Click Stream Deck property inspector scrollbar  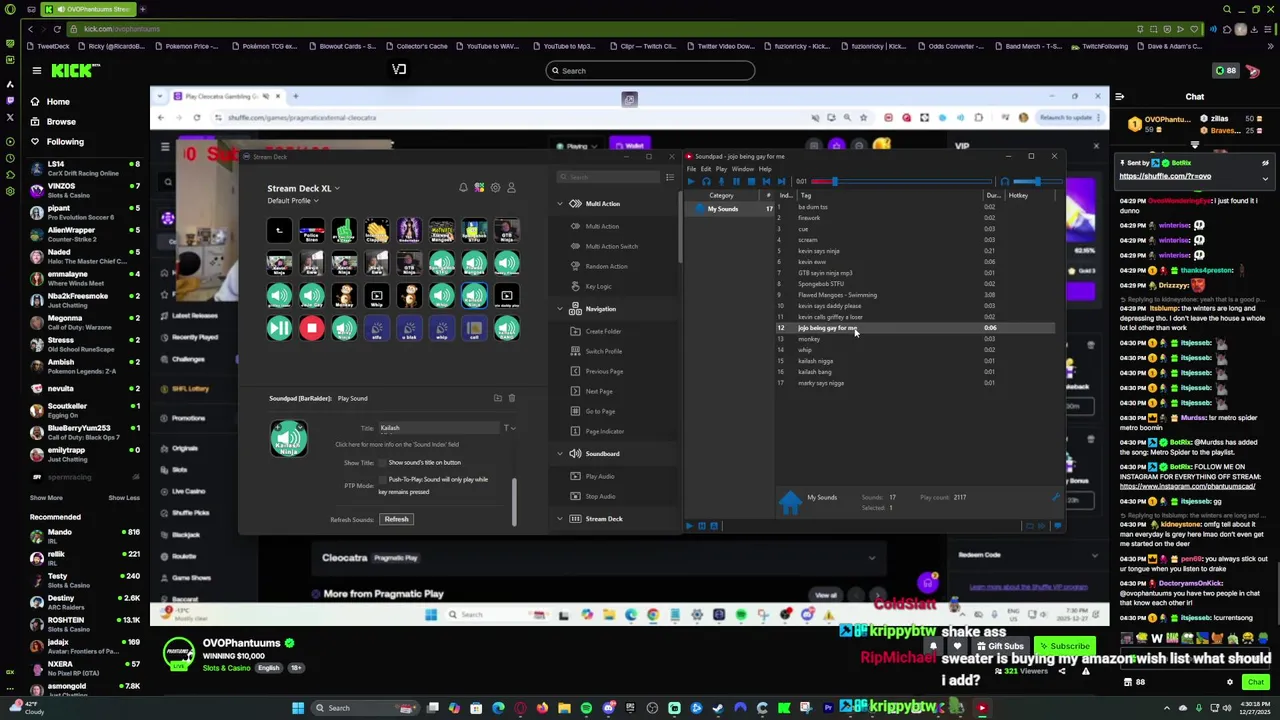tap(514, 500)
